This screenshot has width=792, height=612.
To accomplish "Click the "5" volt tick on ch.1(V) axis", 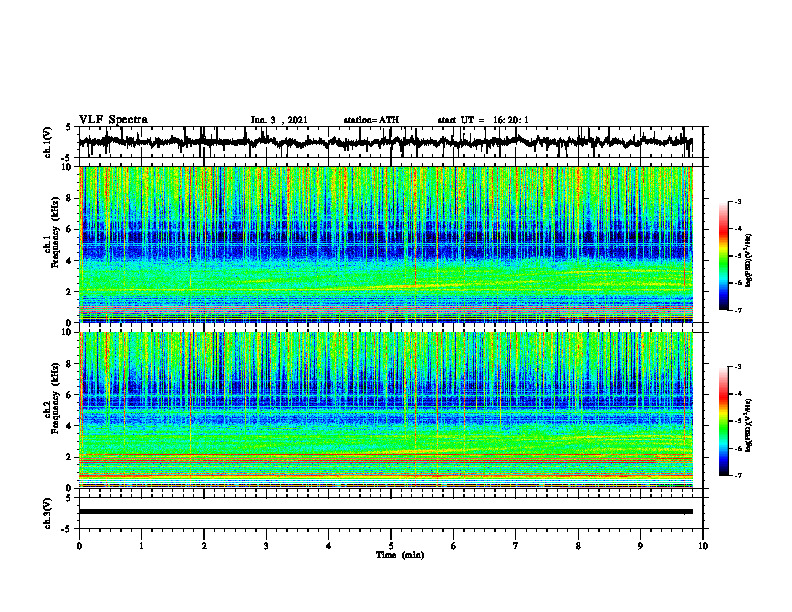I will 68,127.
